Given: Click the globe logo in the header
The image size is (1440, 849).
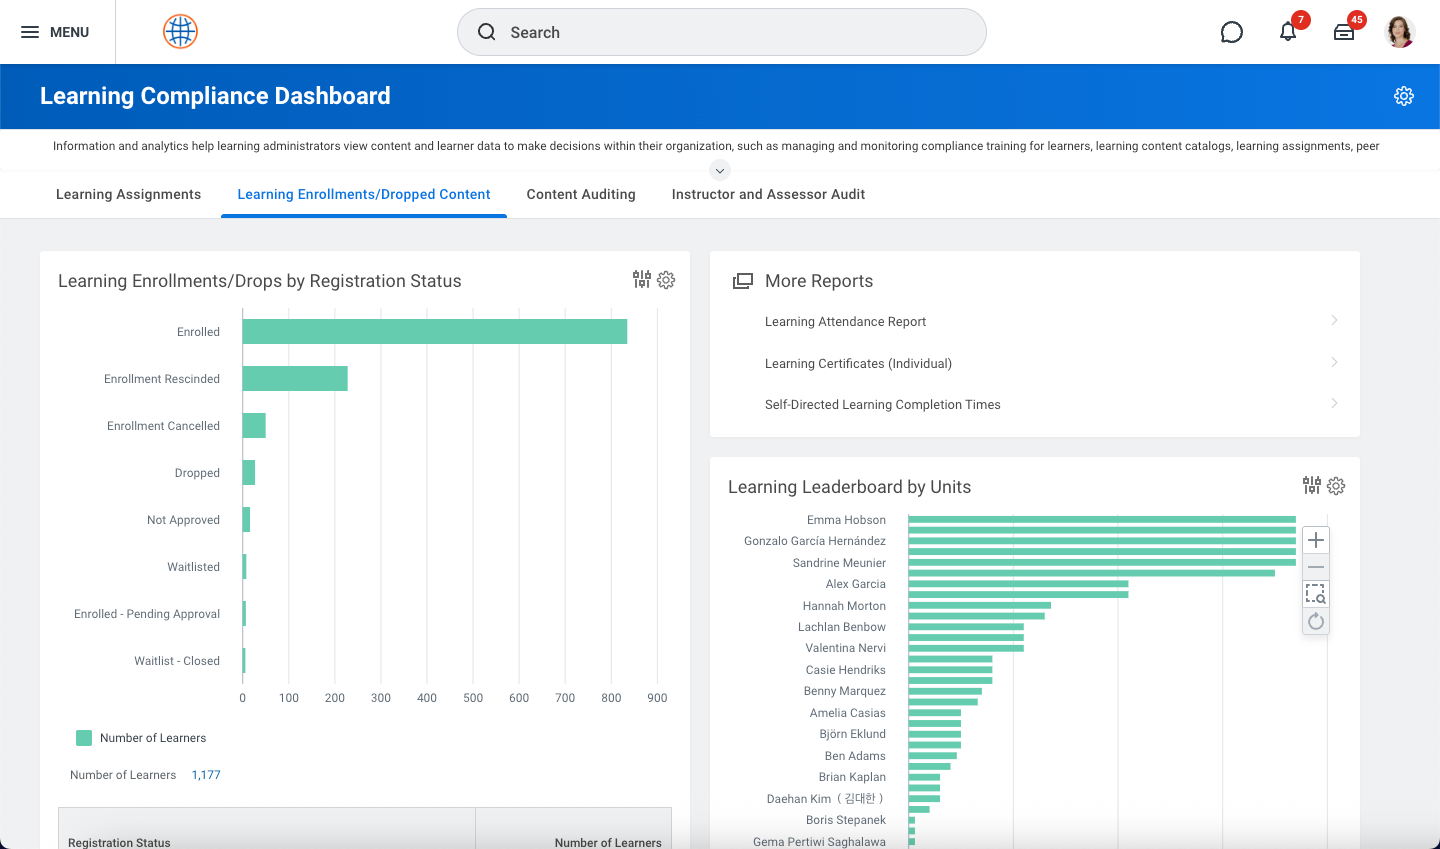Looking at the screenshot, I should click(x=180, y=31).
